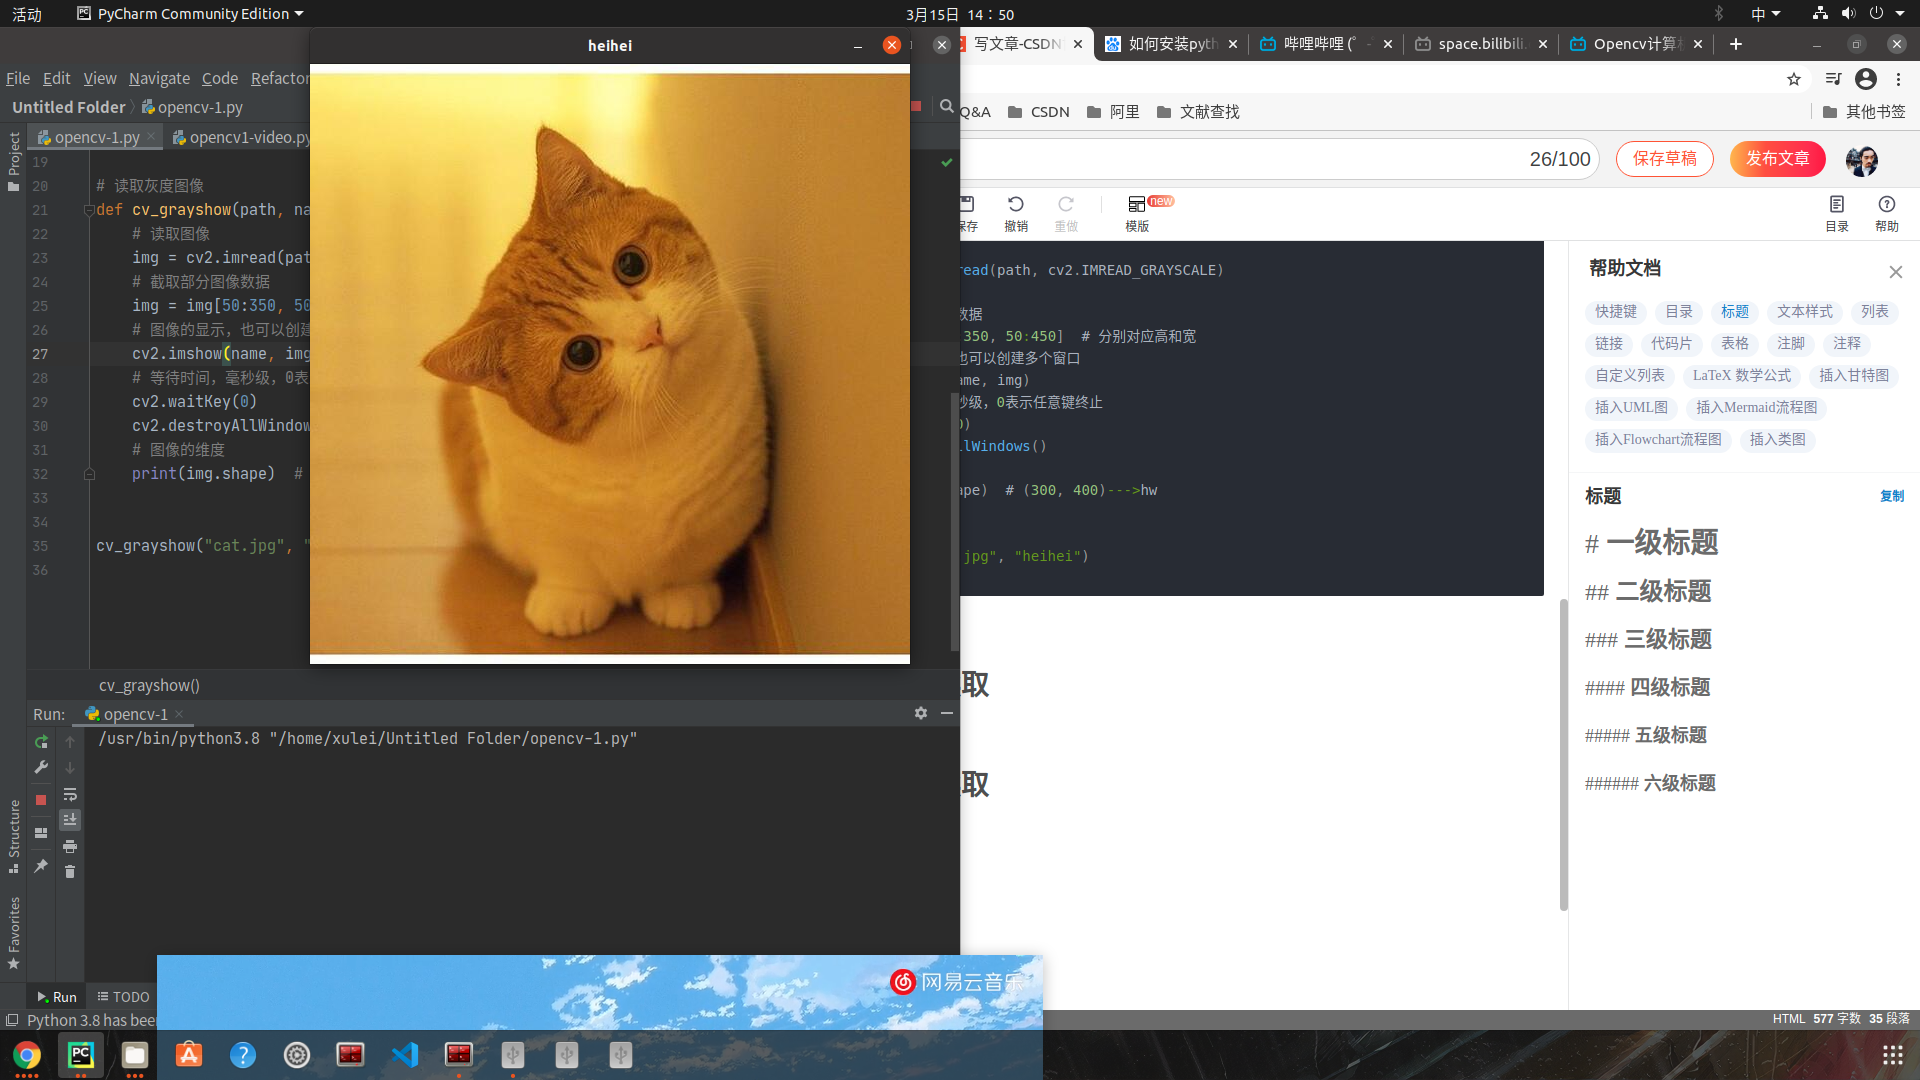Screen dimensions: 1920x1080
Task: Open PyCharm Community Edition app menu dropdown
Action: tap(190, 14)
